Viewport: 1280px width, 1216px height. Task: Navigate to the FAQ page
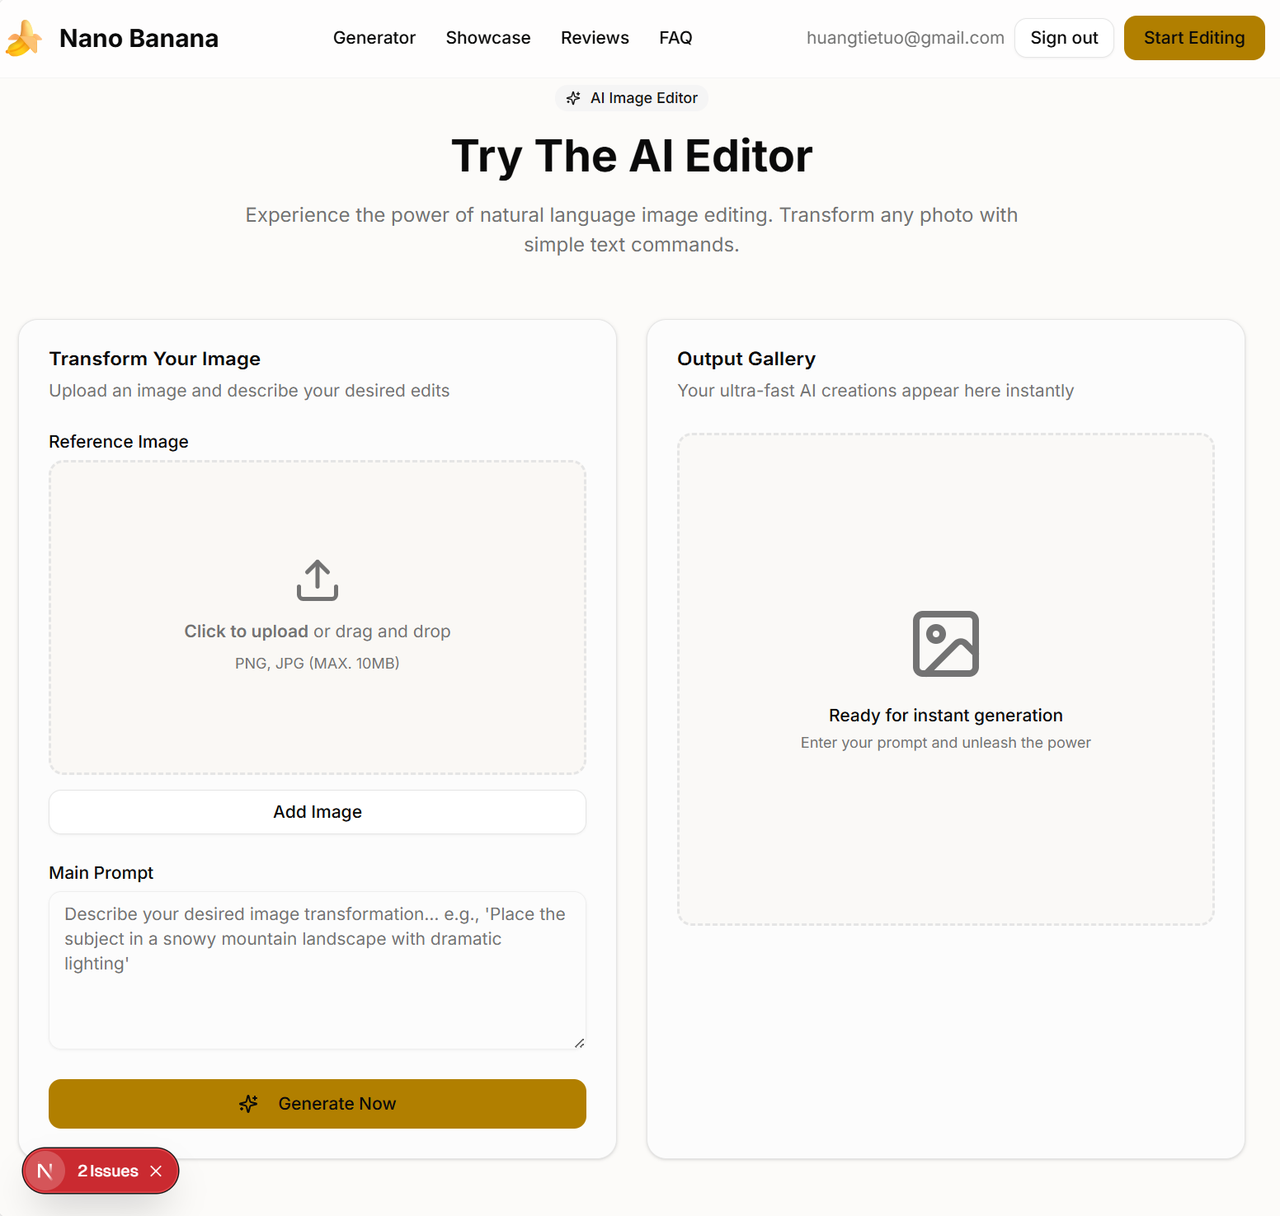coord(675,38)
